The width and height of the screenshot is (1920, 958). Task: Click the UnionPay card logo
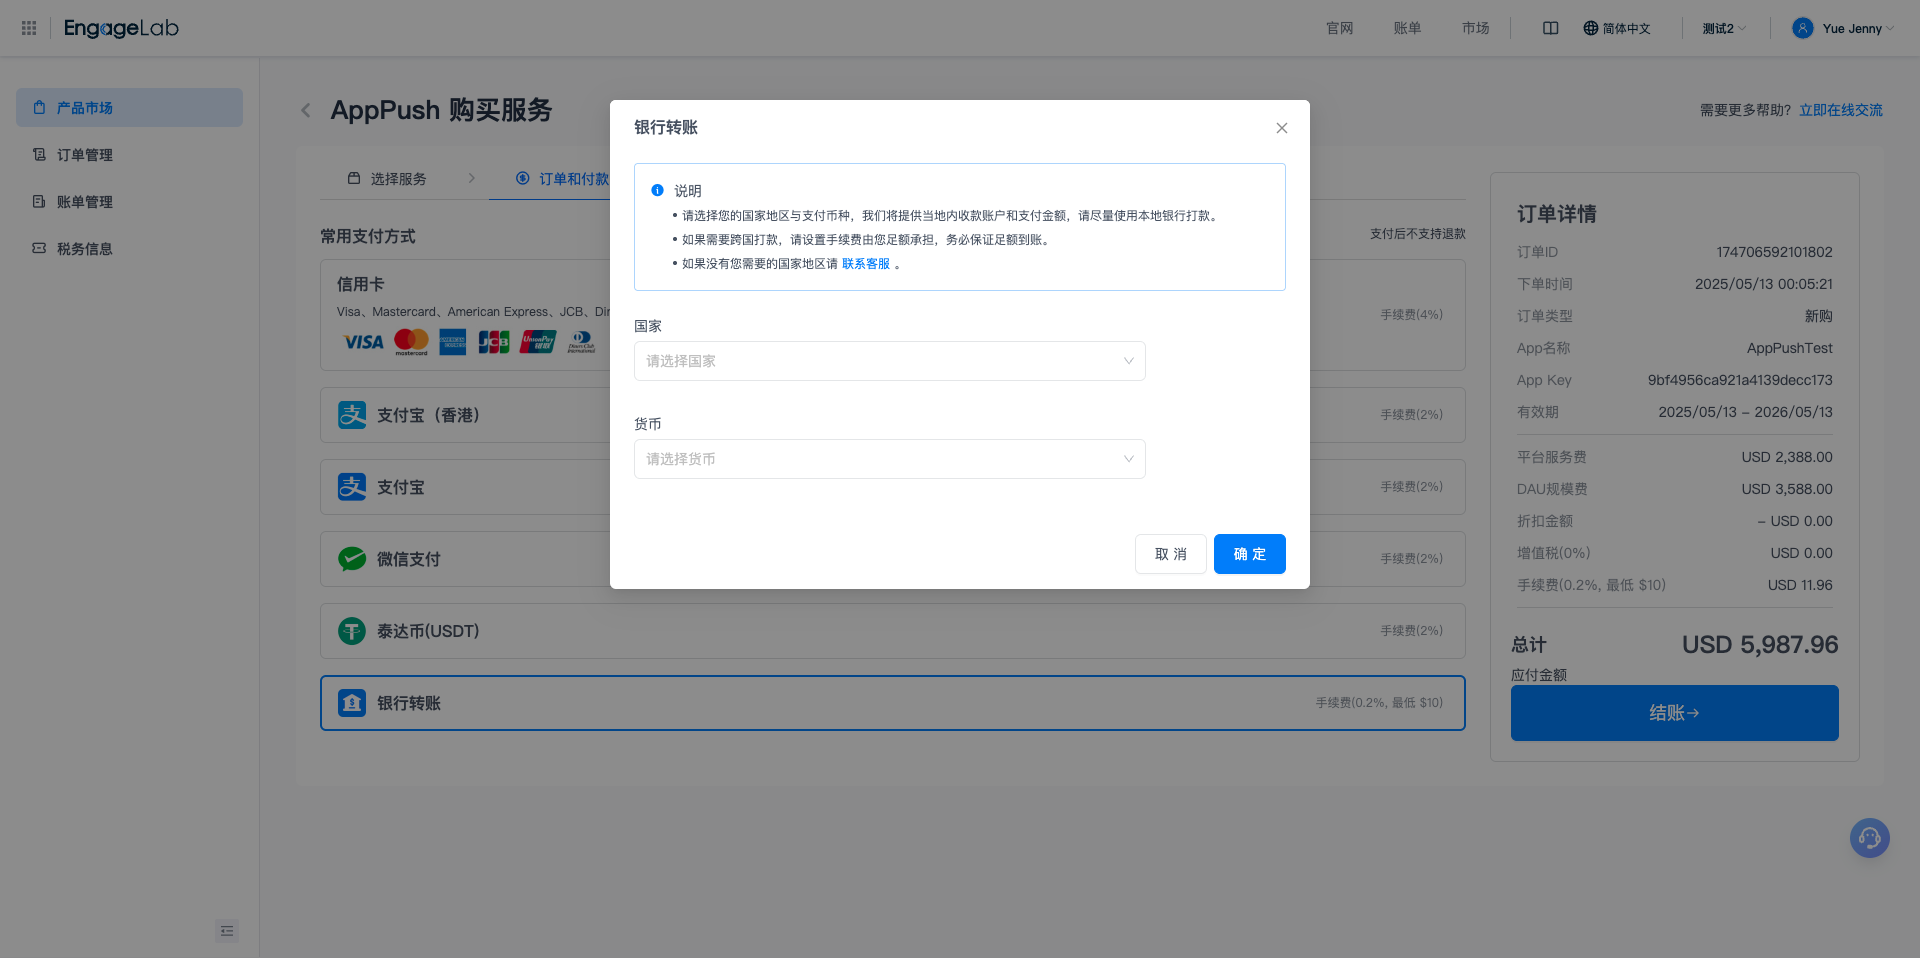(x=538, y=342)
